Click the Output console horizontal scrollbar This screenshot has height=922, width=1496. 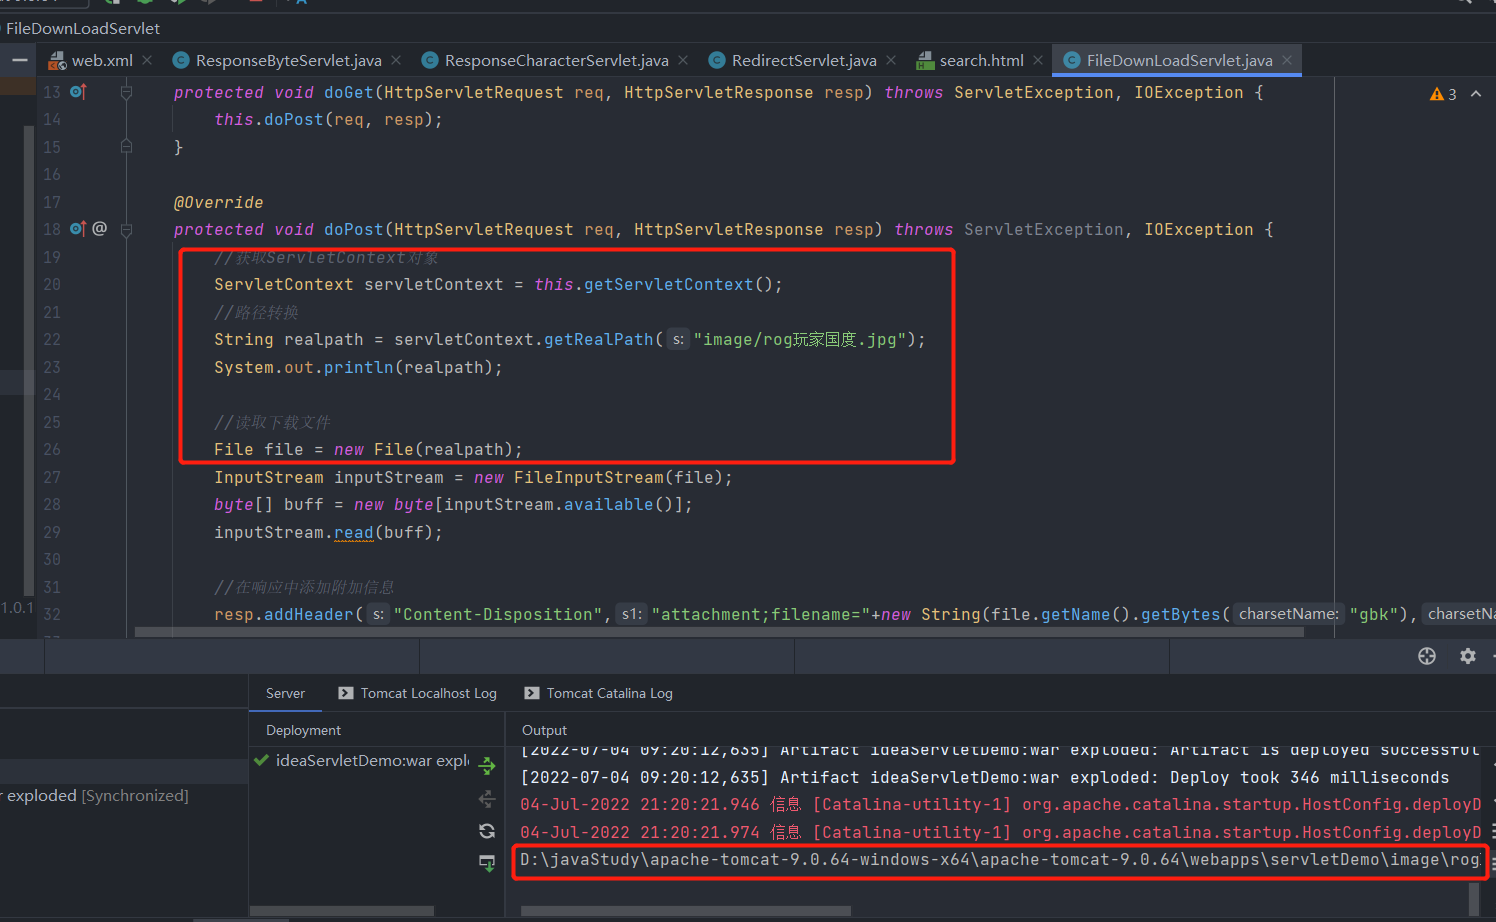click(x=686, y=911)
